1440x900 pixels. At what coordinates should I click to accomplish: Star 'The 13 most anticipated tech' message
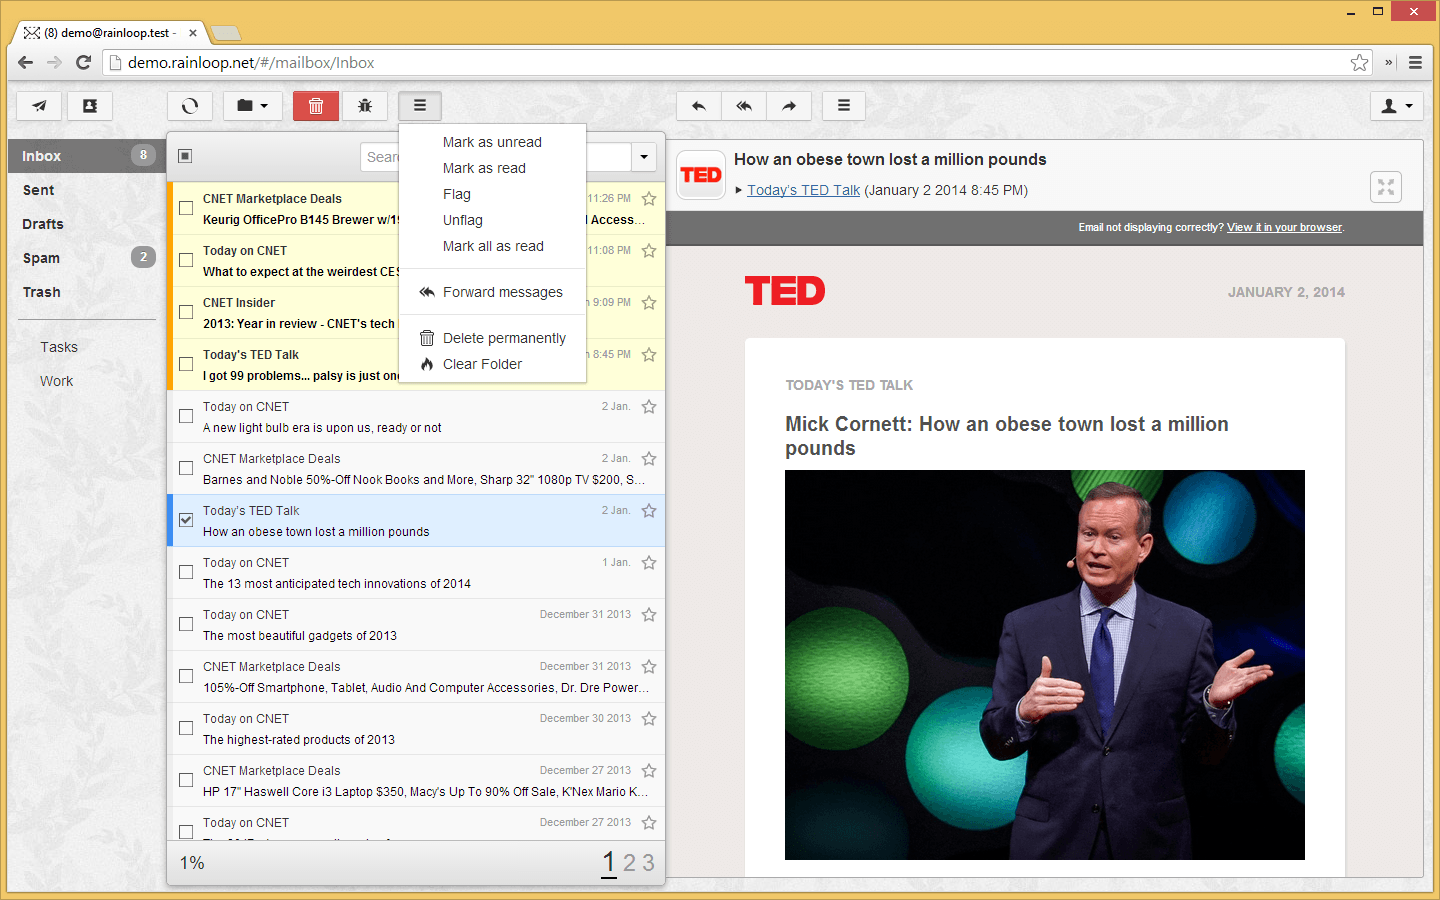tap(649, 562)
